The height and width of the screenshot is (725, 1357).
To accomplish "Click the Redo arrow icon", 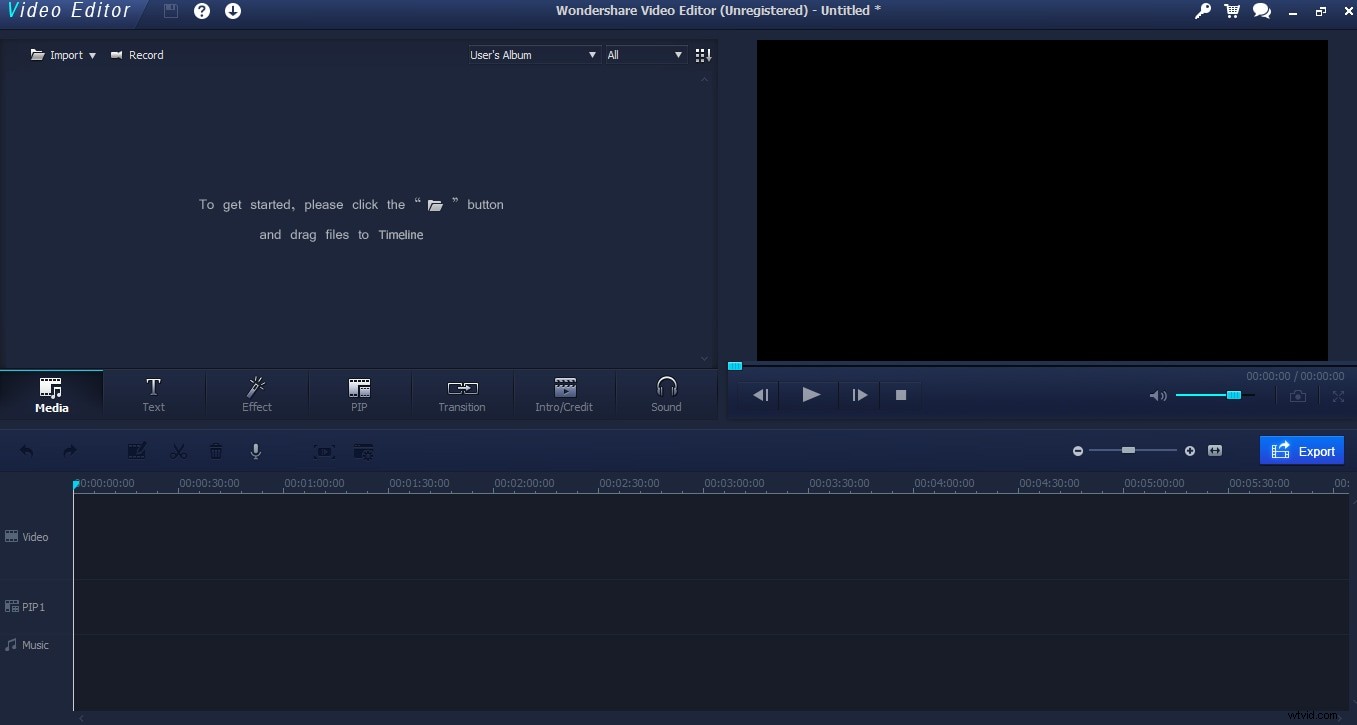I will pos(68,451).
